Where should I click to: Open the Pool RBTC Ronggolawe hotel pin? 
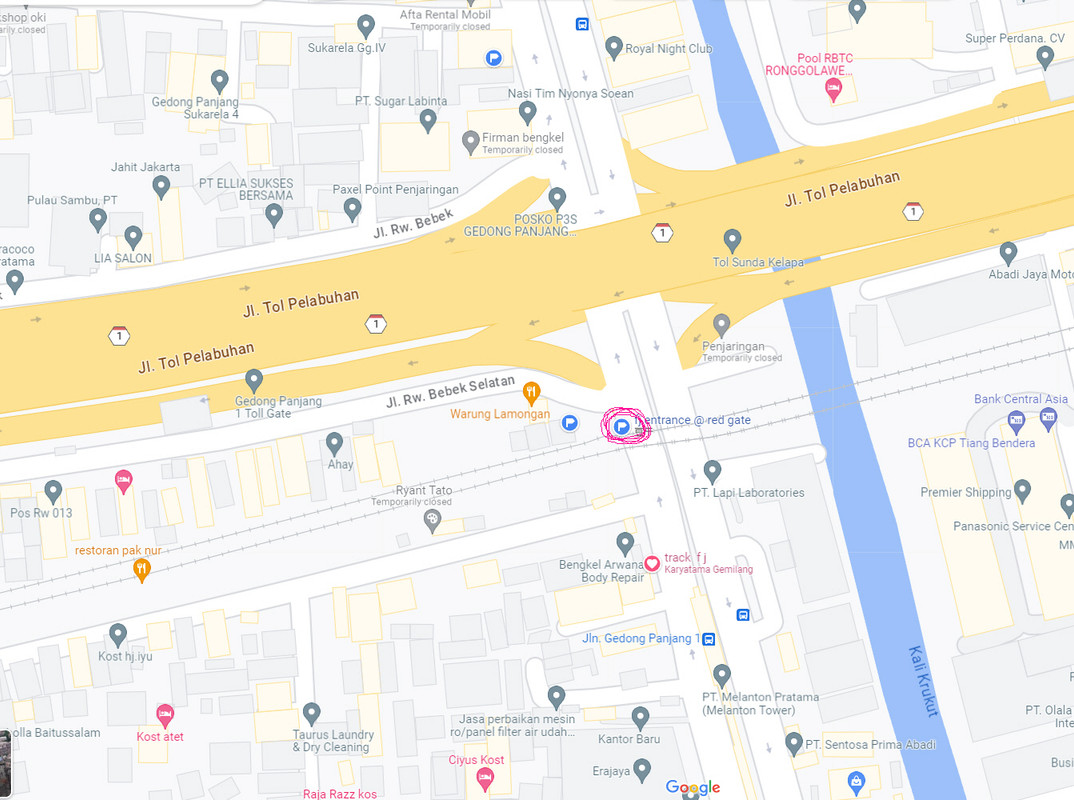(833, 90)
